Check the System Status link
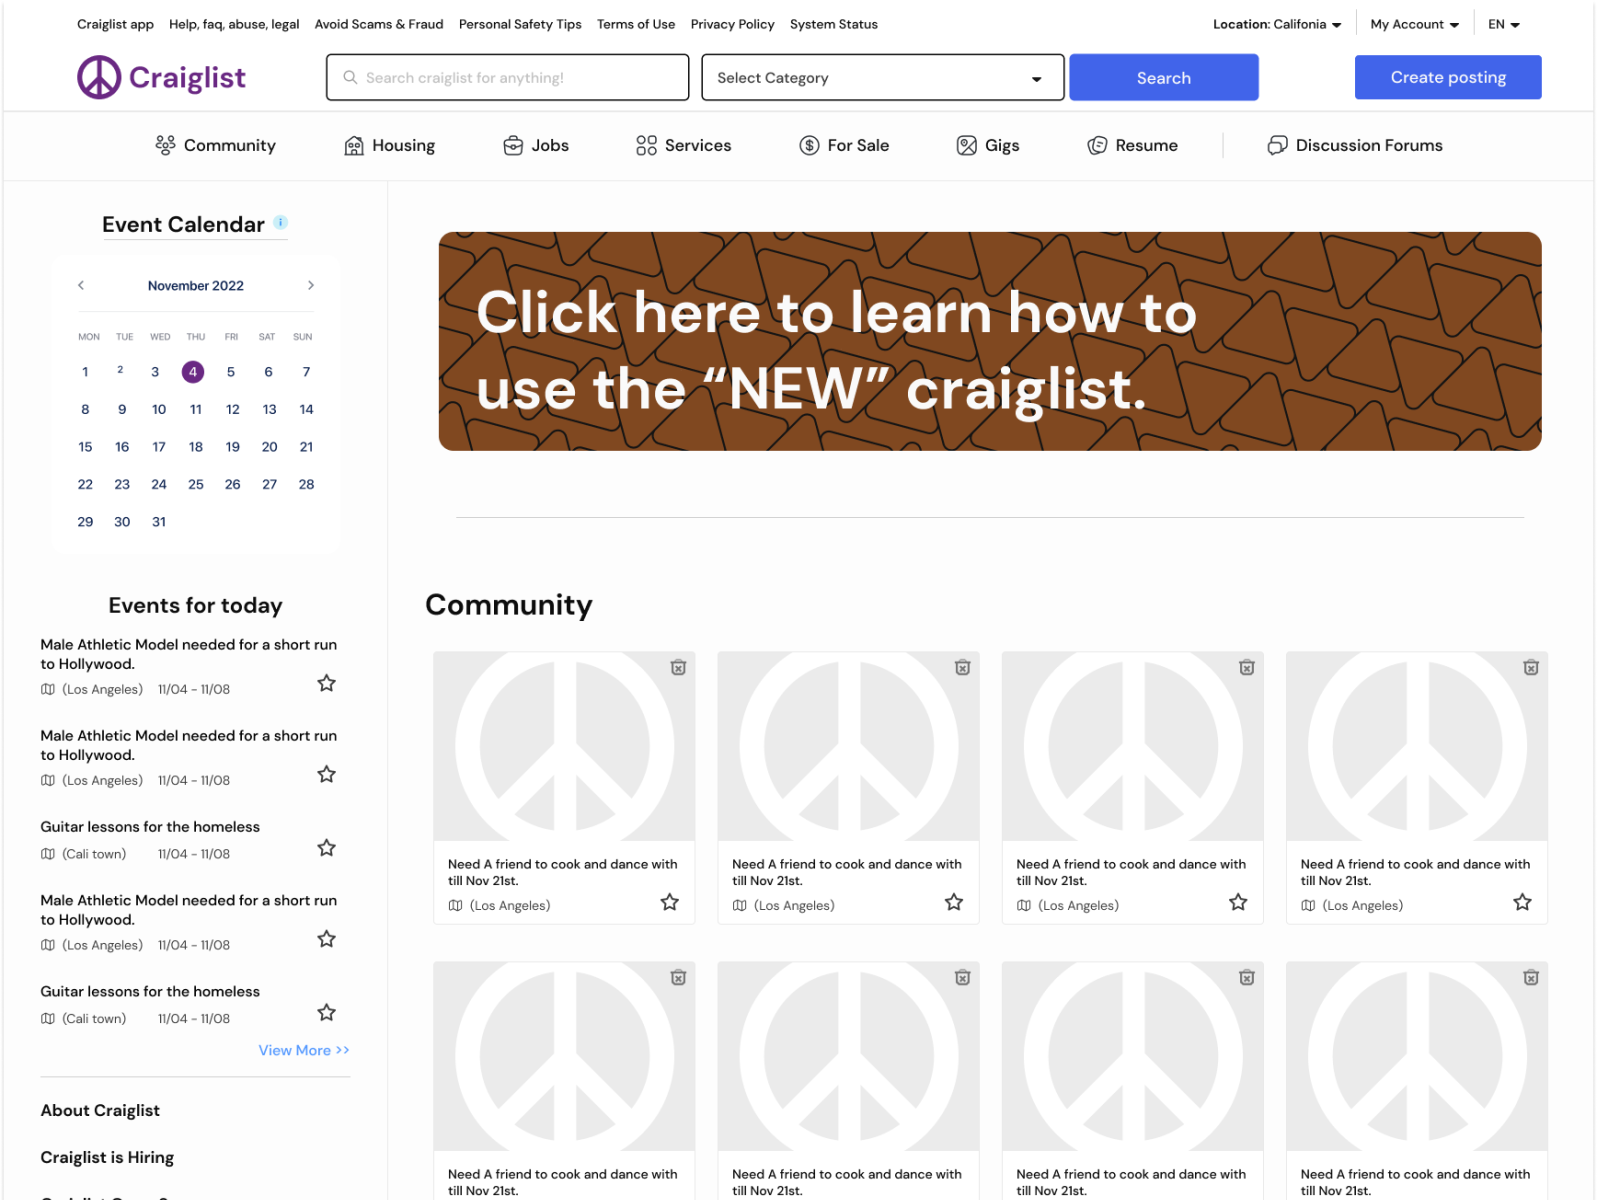The height and width of the screenshot is (1200, 1597). (x=834, y=24)
